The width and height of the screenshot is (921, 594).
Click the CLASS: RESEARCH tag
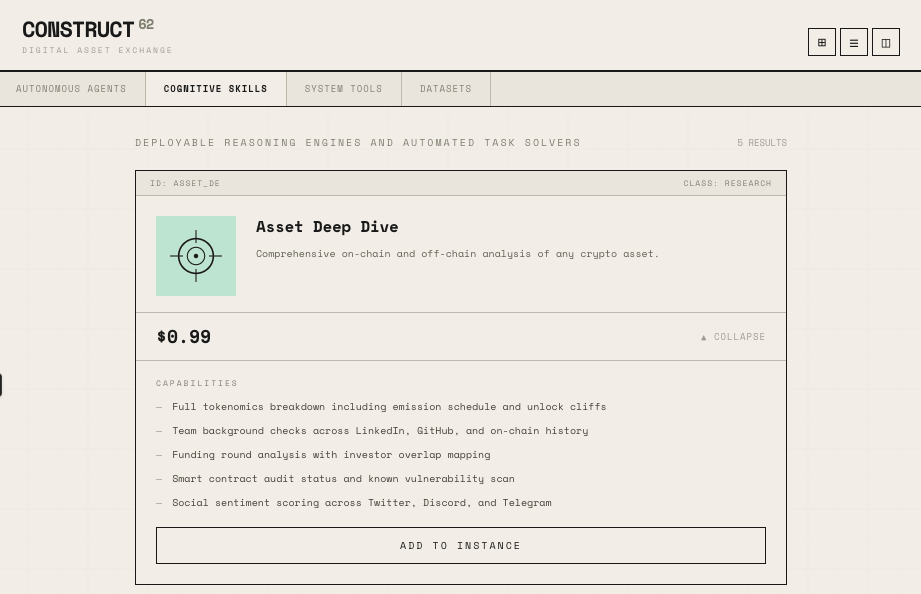pyautogui.click(x=727, y=183)
